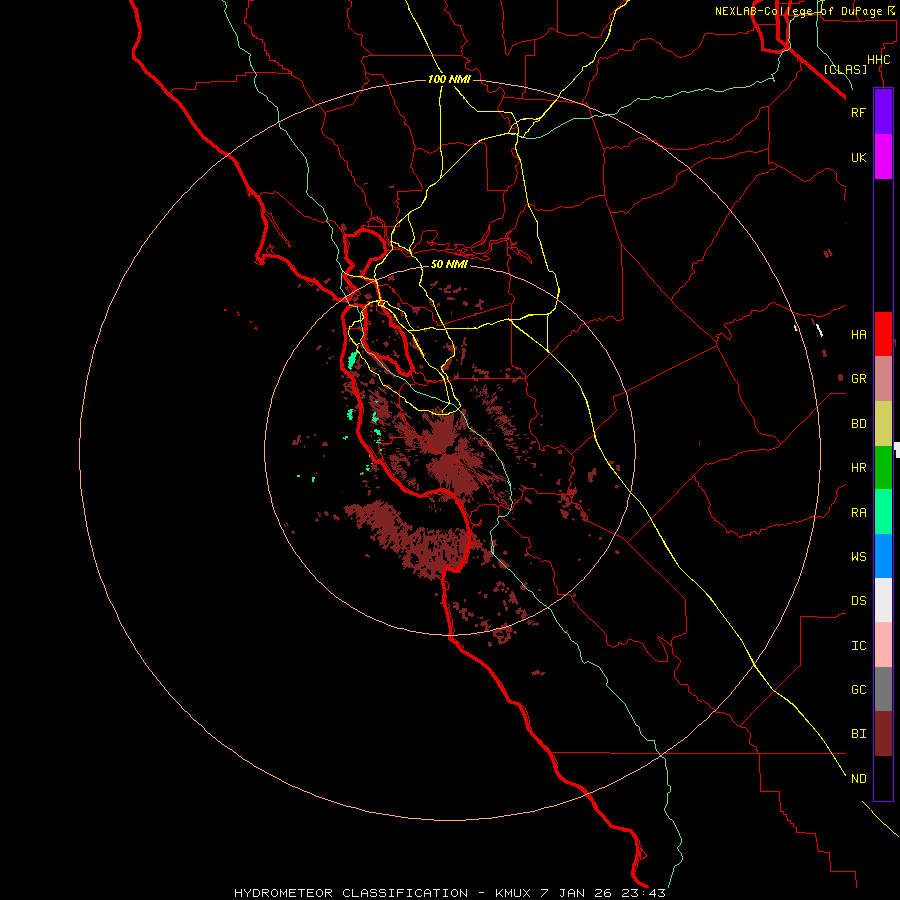The height and width of the screenshot is (900, 900).
Task: Select the 'HR' legend label
Action: point(858,468)
